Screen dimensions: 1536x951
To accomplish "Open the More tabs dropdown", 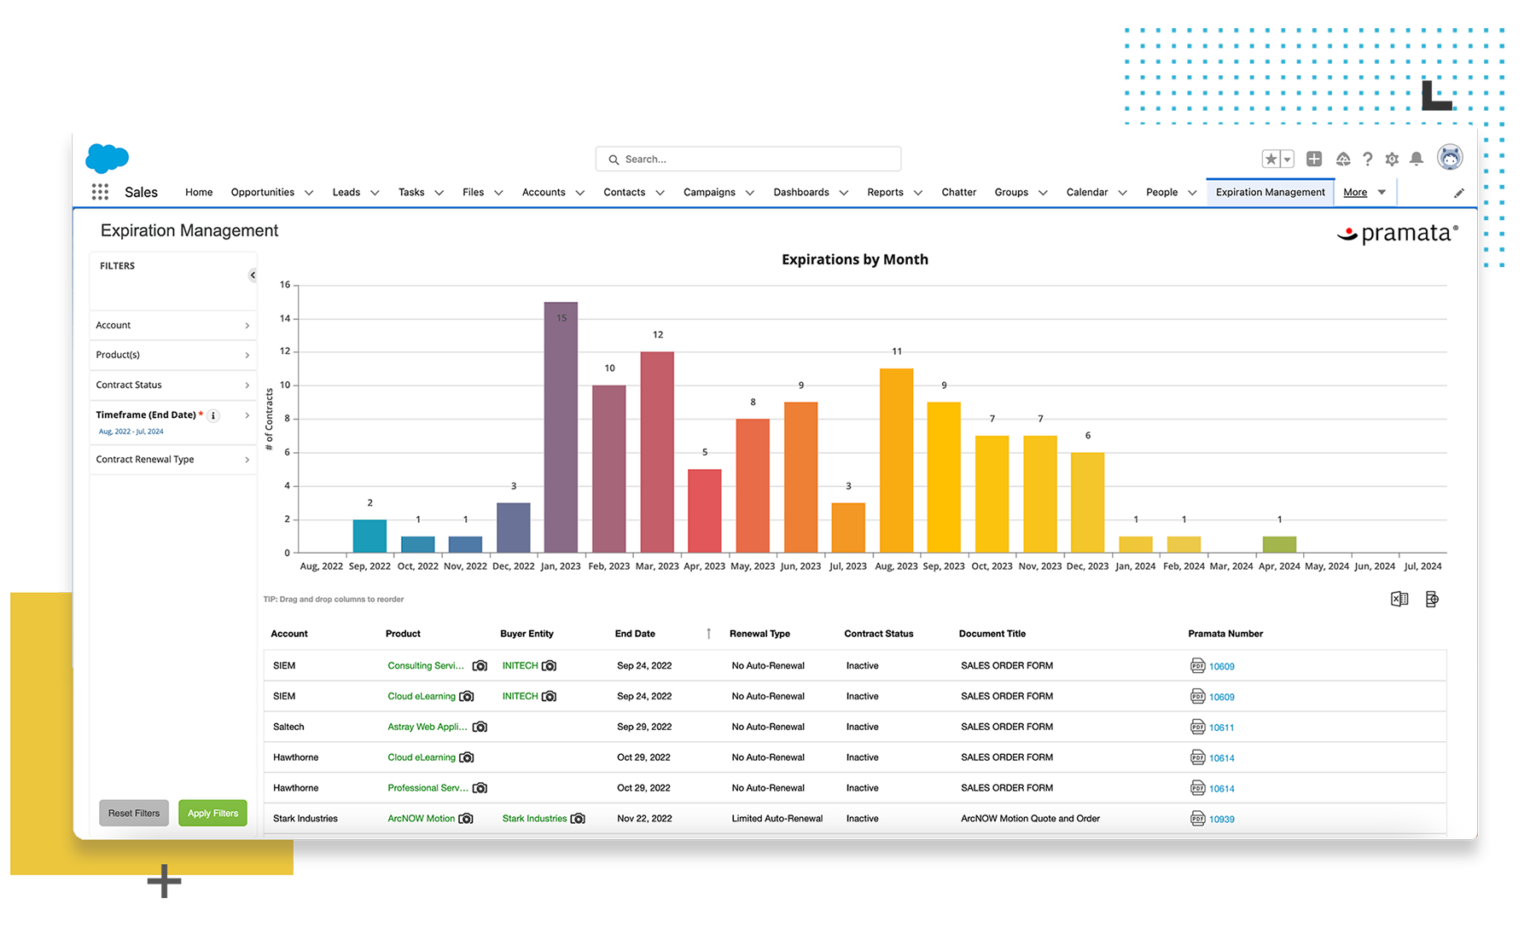I will click(x=1363, y=192).
